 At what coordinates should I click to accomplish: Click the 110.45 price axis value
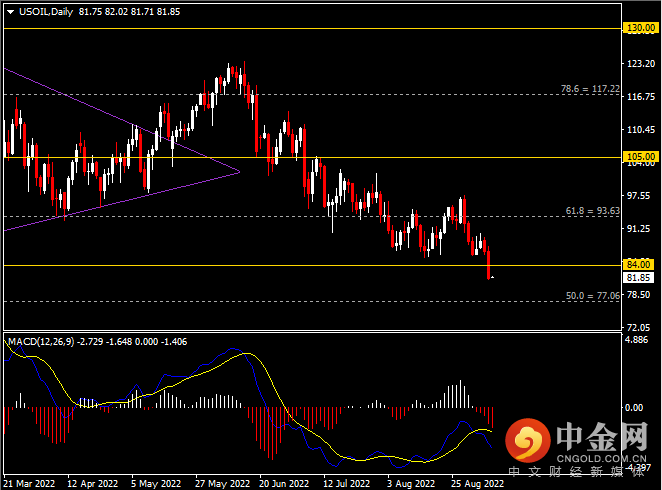(x=641, y=130)
